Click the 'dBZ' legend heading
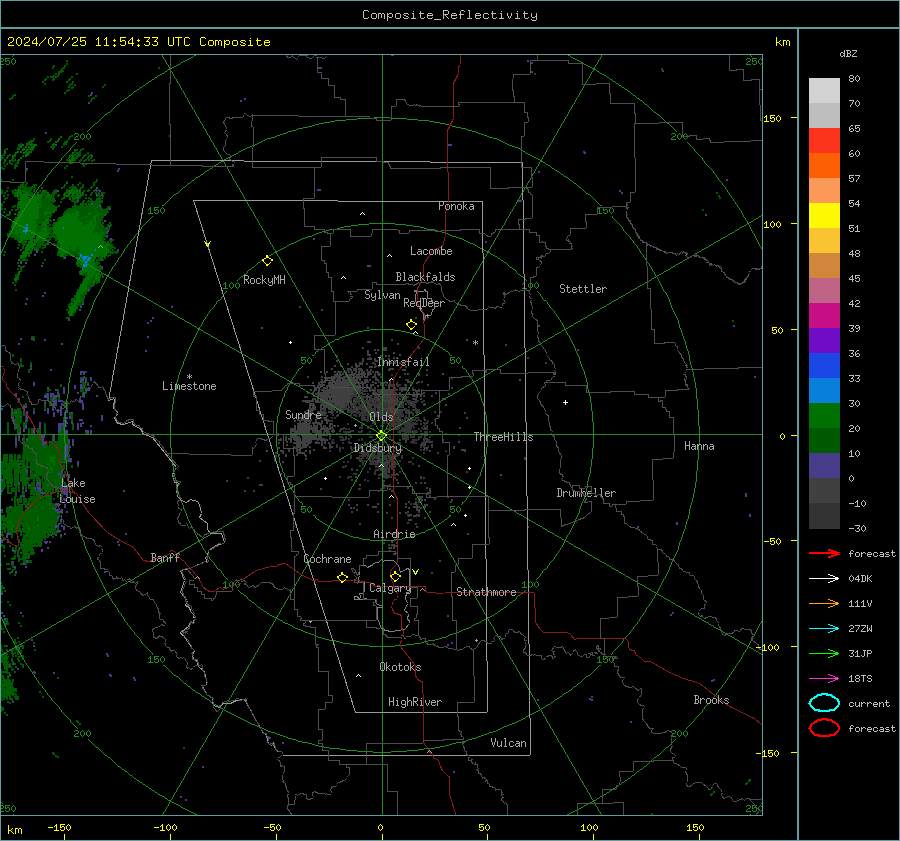This screenshot has height=841, width=900. [x=848, y=53]
